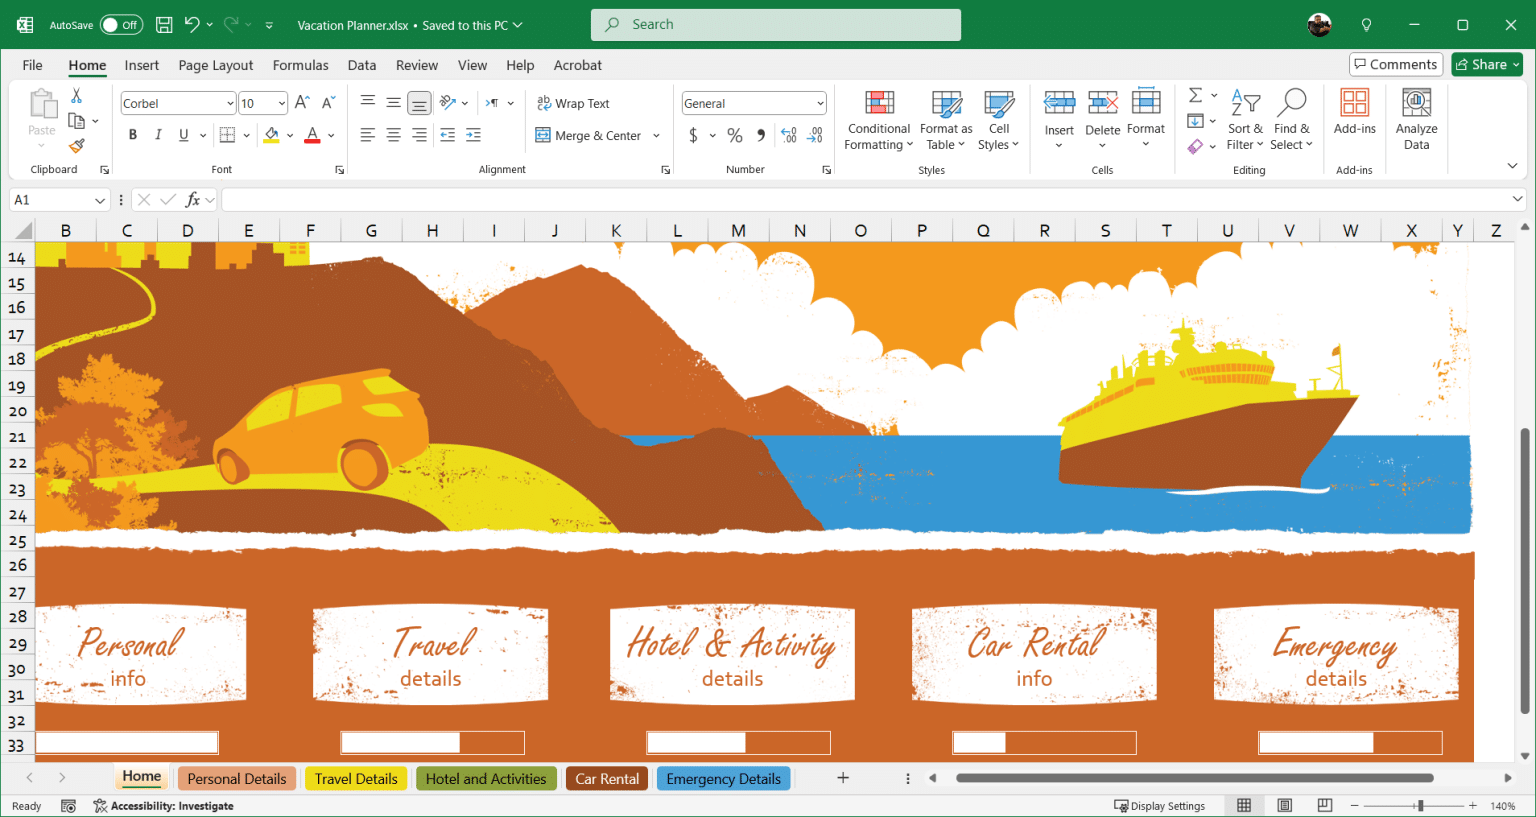Open the Fill Color dropdown arrow
1536x817 pixels.
(291, 134)
